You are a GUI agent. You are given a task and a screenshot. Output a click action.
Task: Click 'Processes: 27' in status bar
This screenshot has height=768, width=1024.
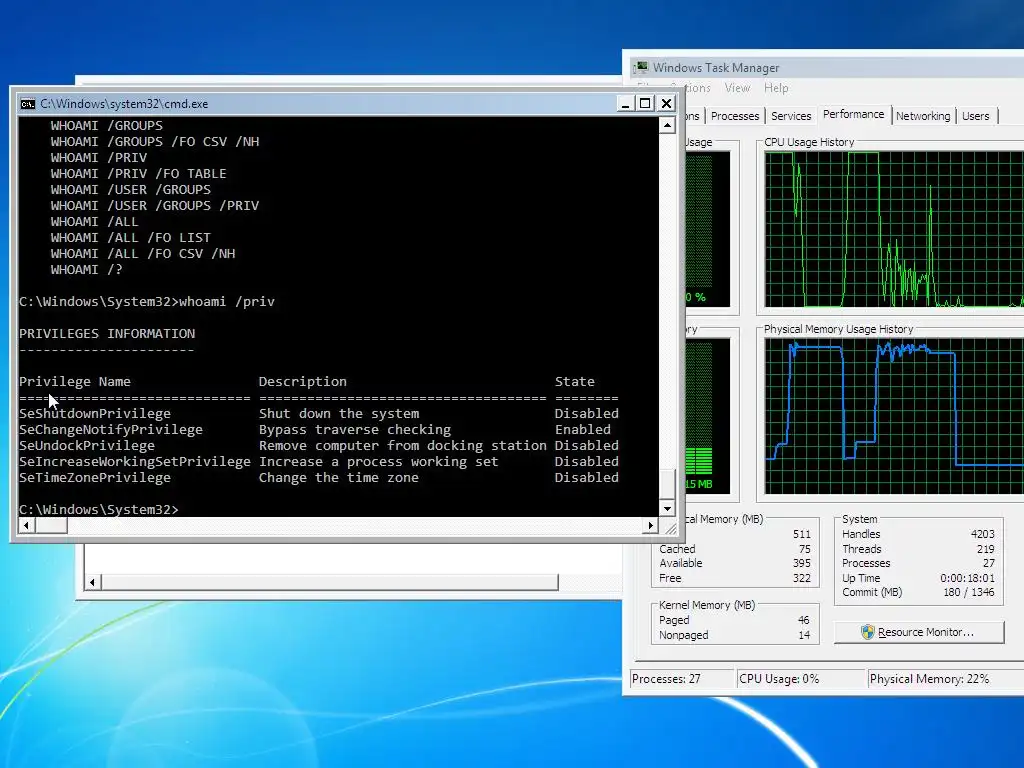665,679
